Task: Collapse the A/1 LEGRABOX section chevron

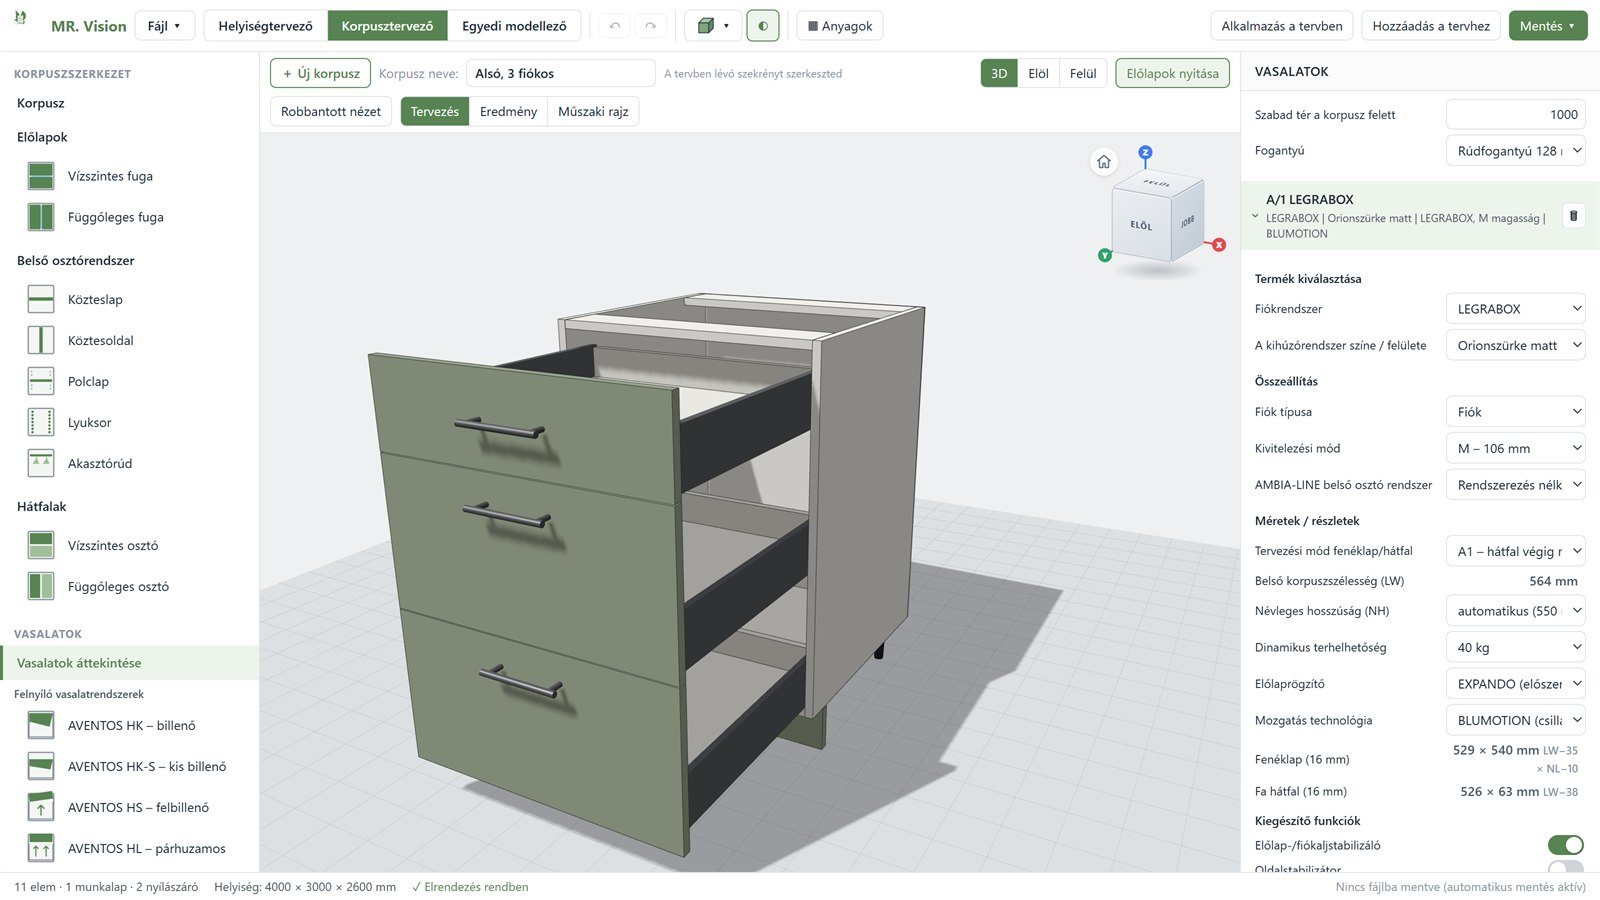Action: [1255, 216]
